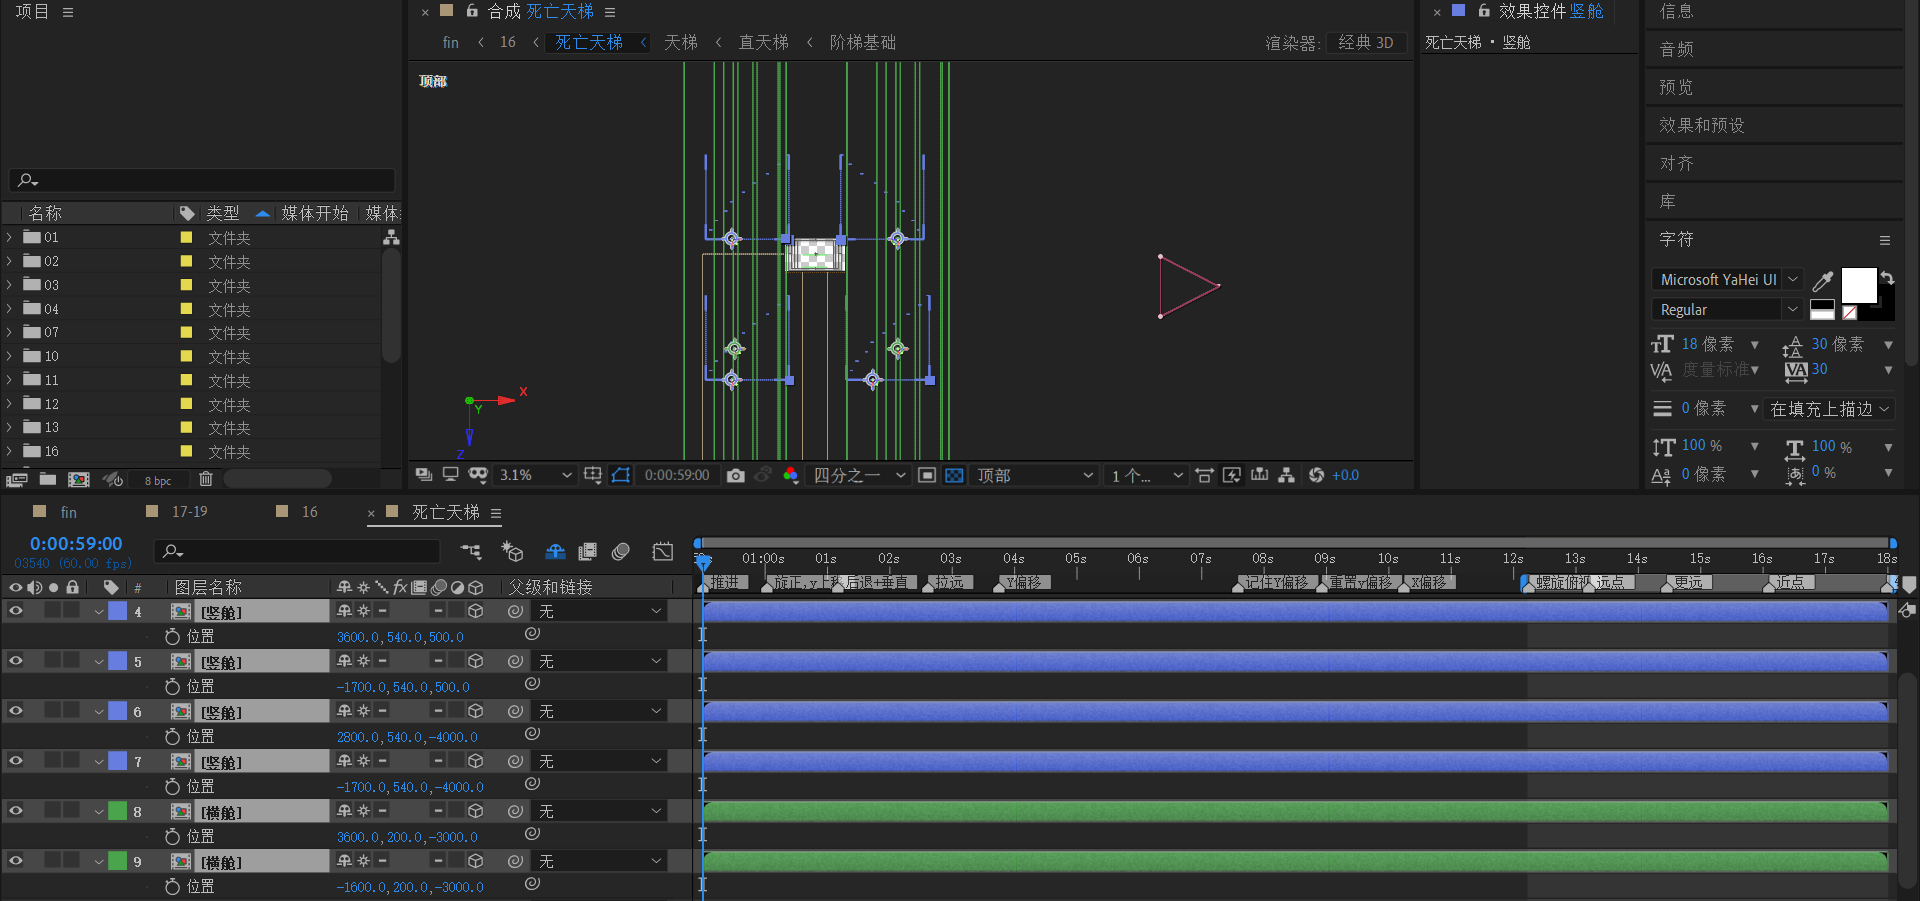Click the always preview this view icon

coord(423,475)
